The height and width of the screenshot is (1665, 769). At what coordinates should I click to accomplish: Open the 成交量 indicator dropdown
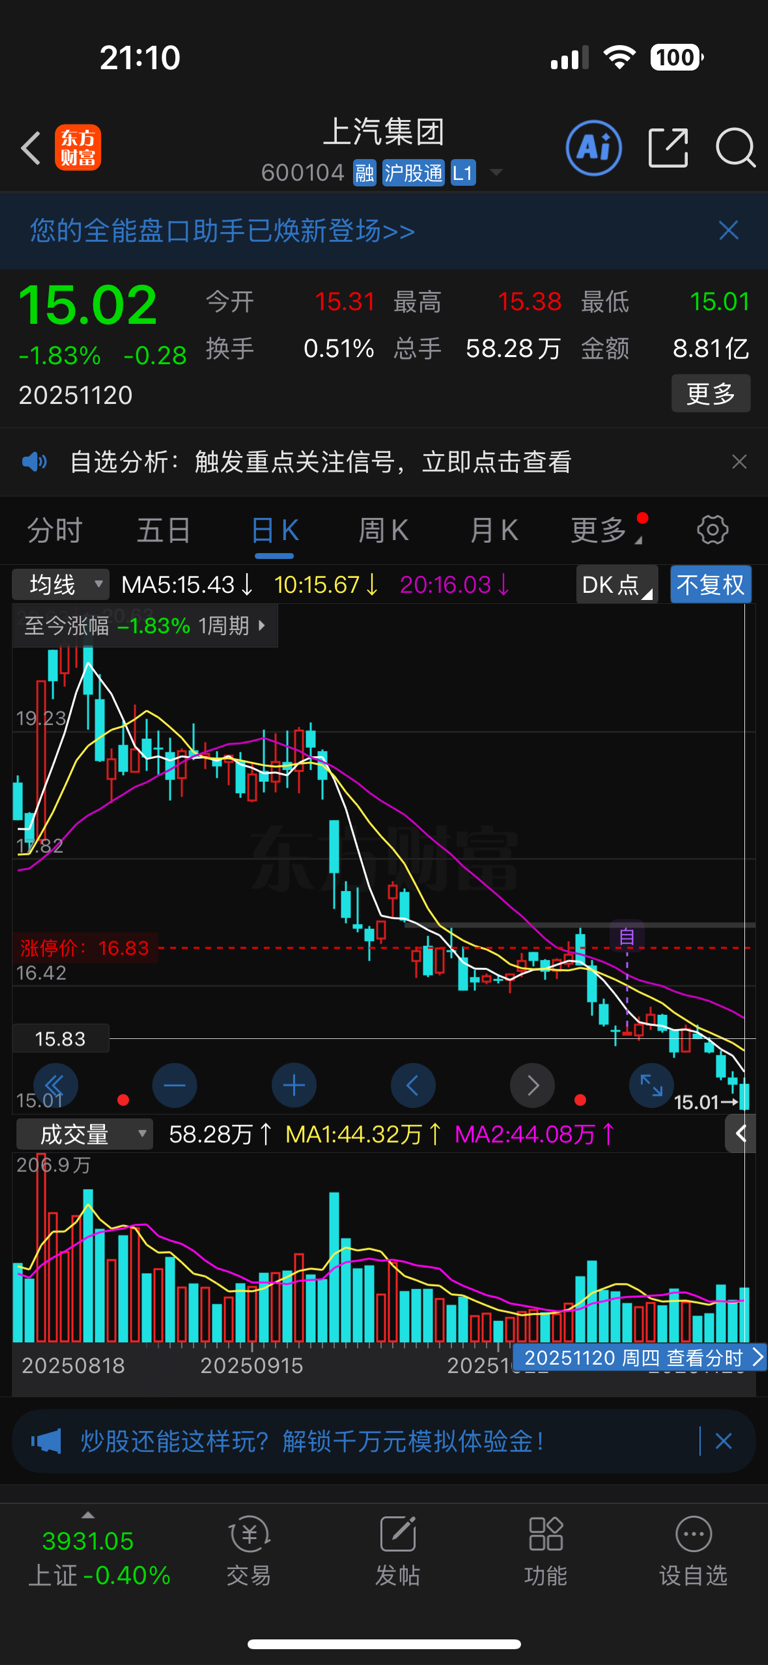(84, 1134)
